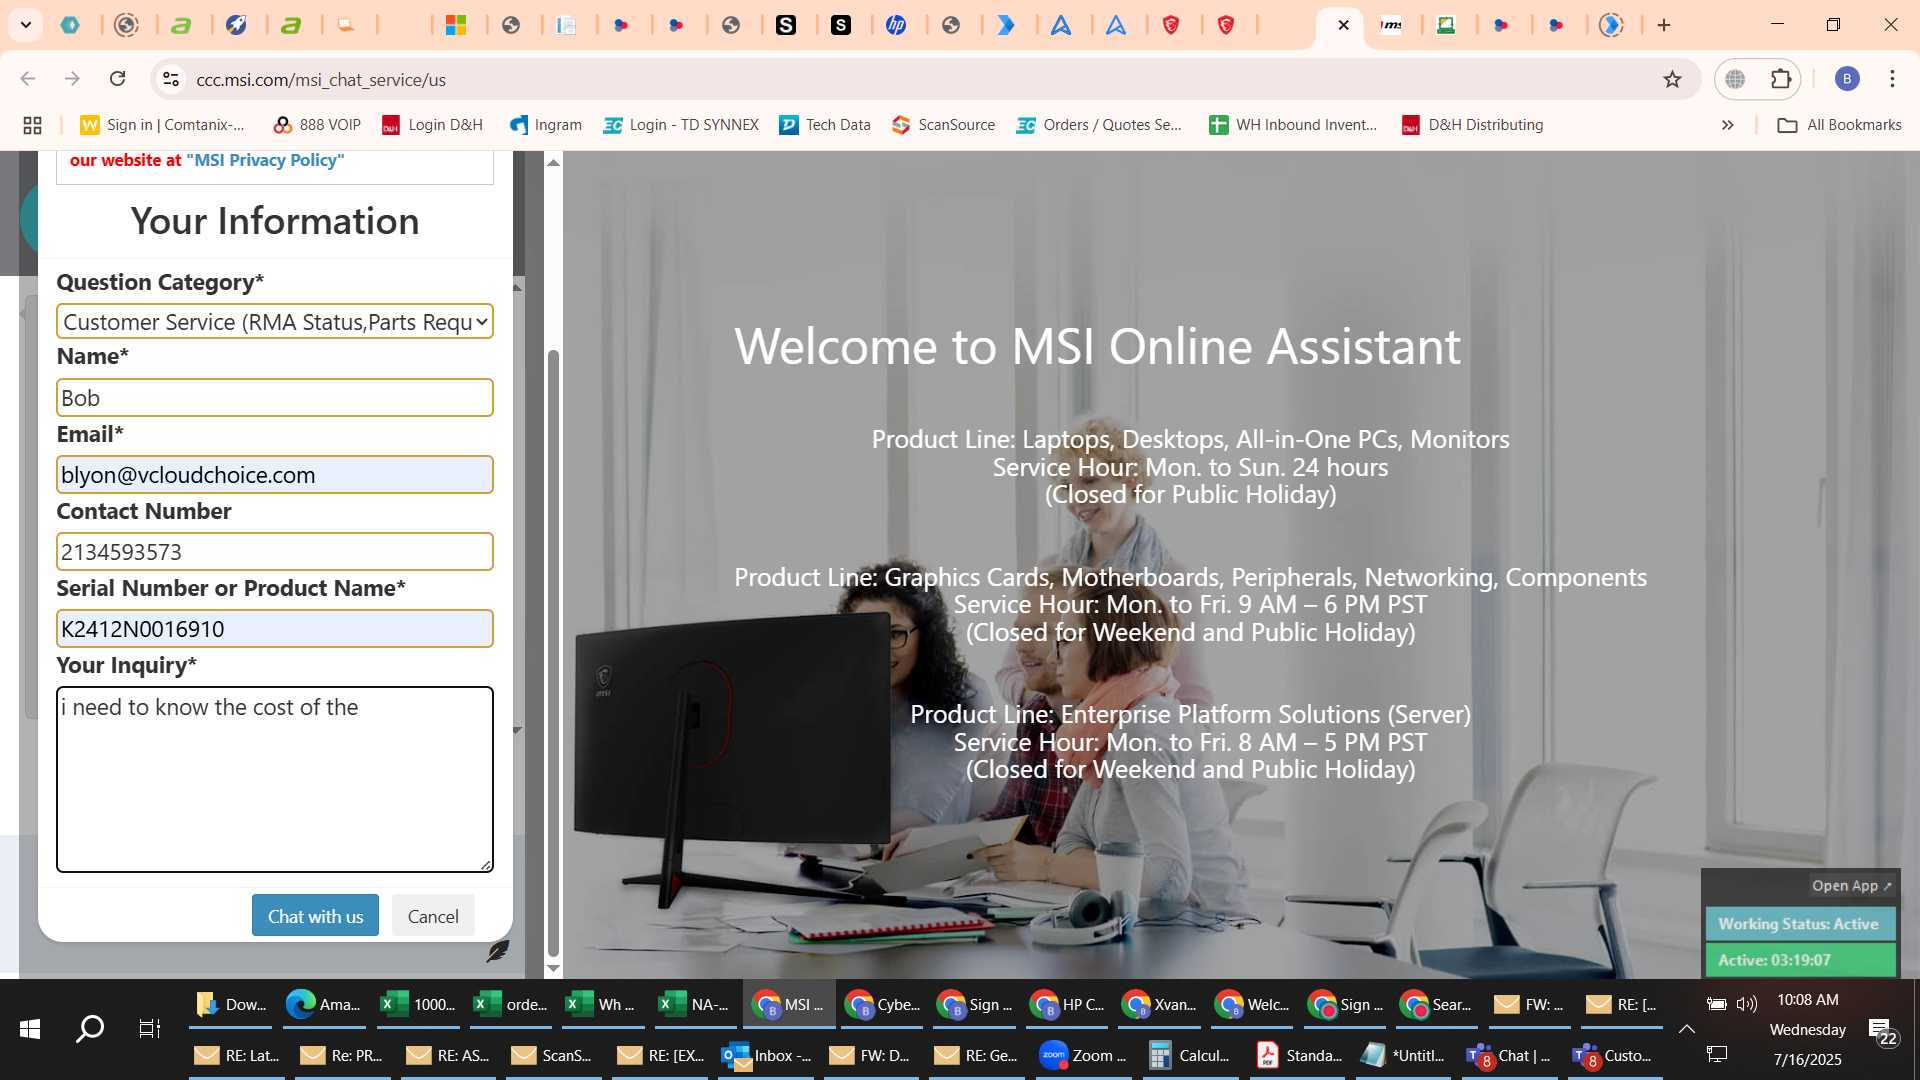
Task: Switch to the Microsoft logo tab
Action: point(457,25)
